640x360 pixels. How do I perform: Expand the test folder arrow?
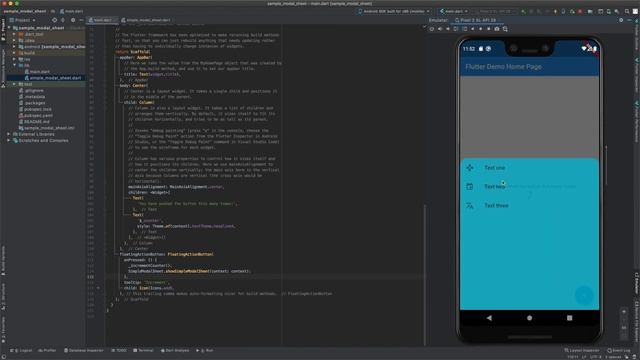(15, 84)
